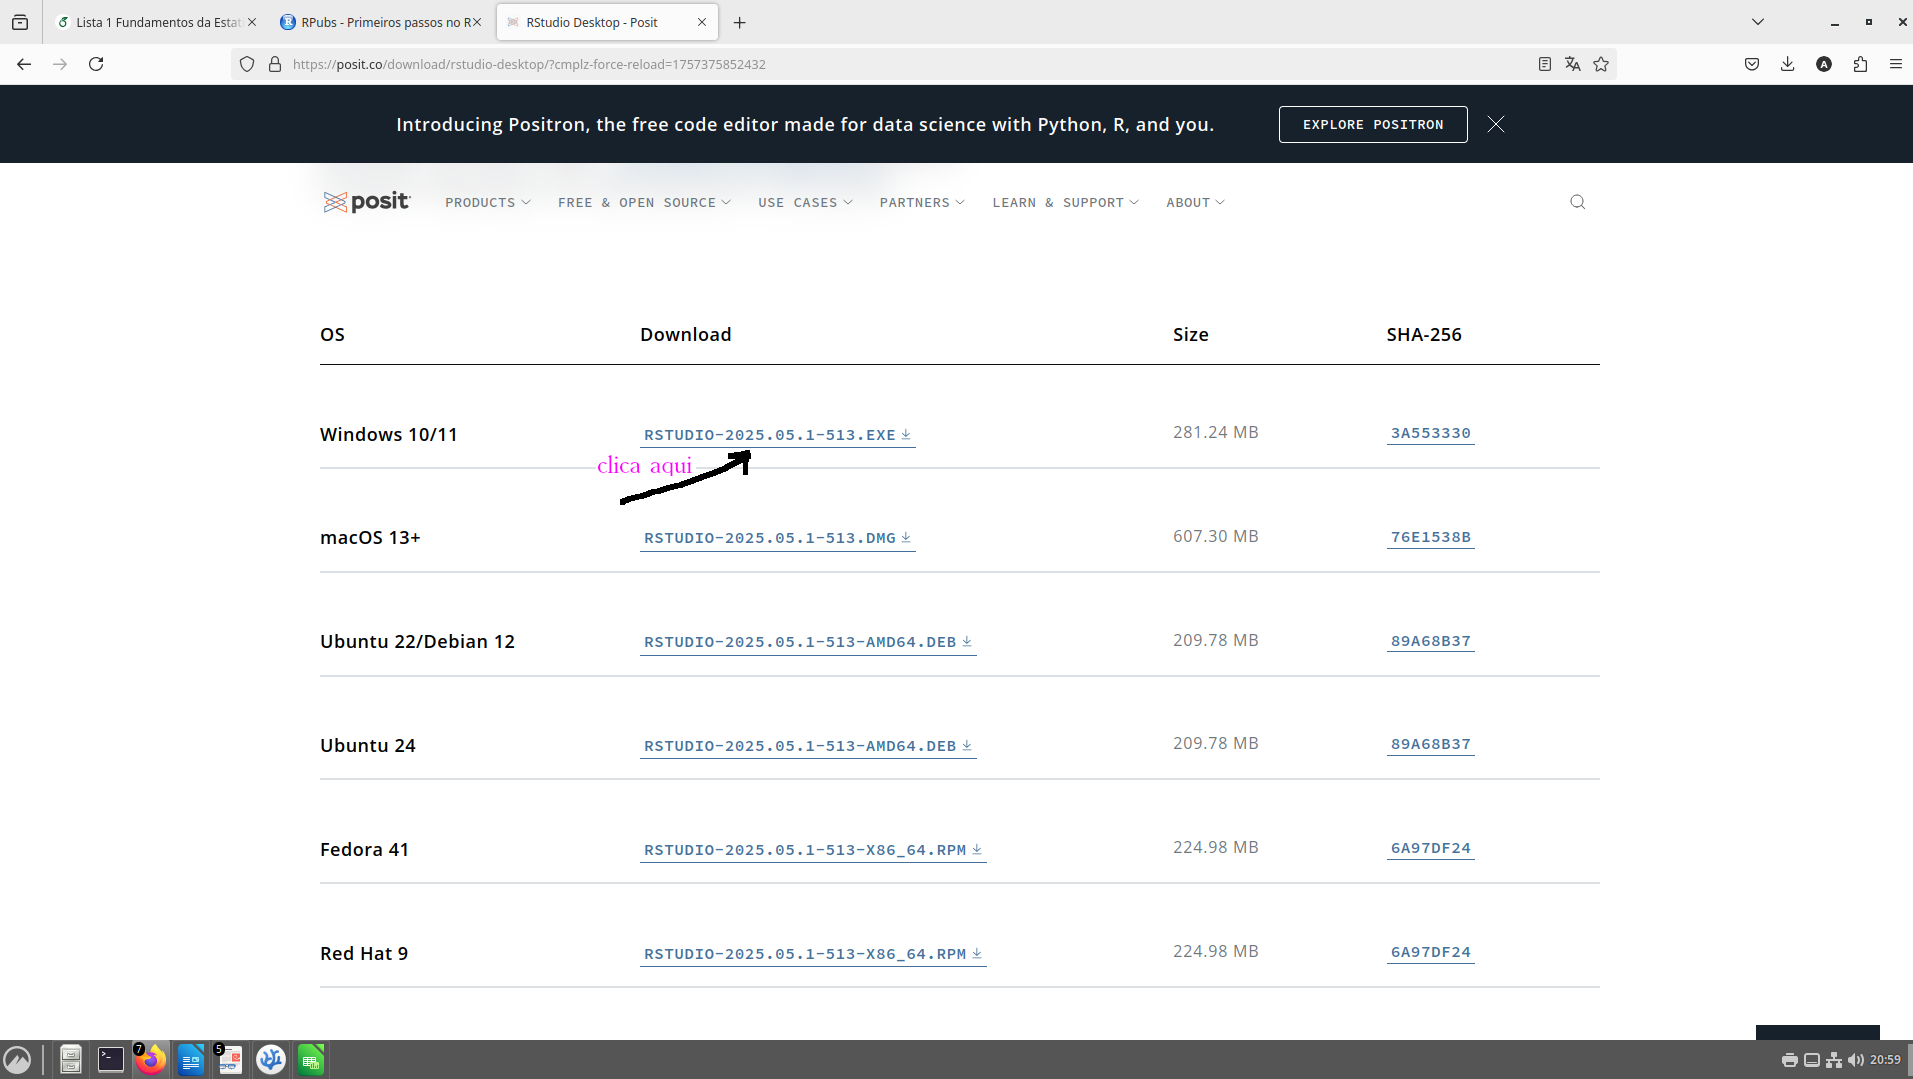Bookmark this page with the star icon
The image size is (1913, 1079).
coord(1601,64)
